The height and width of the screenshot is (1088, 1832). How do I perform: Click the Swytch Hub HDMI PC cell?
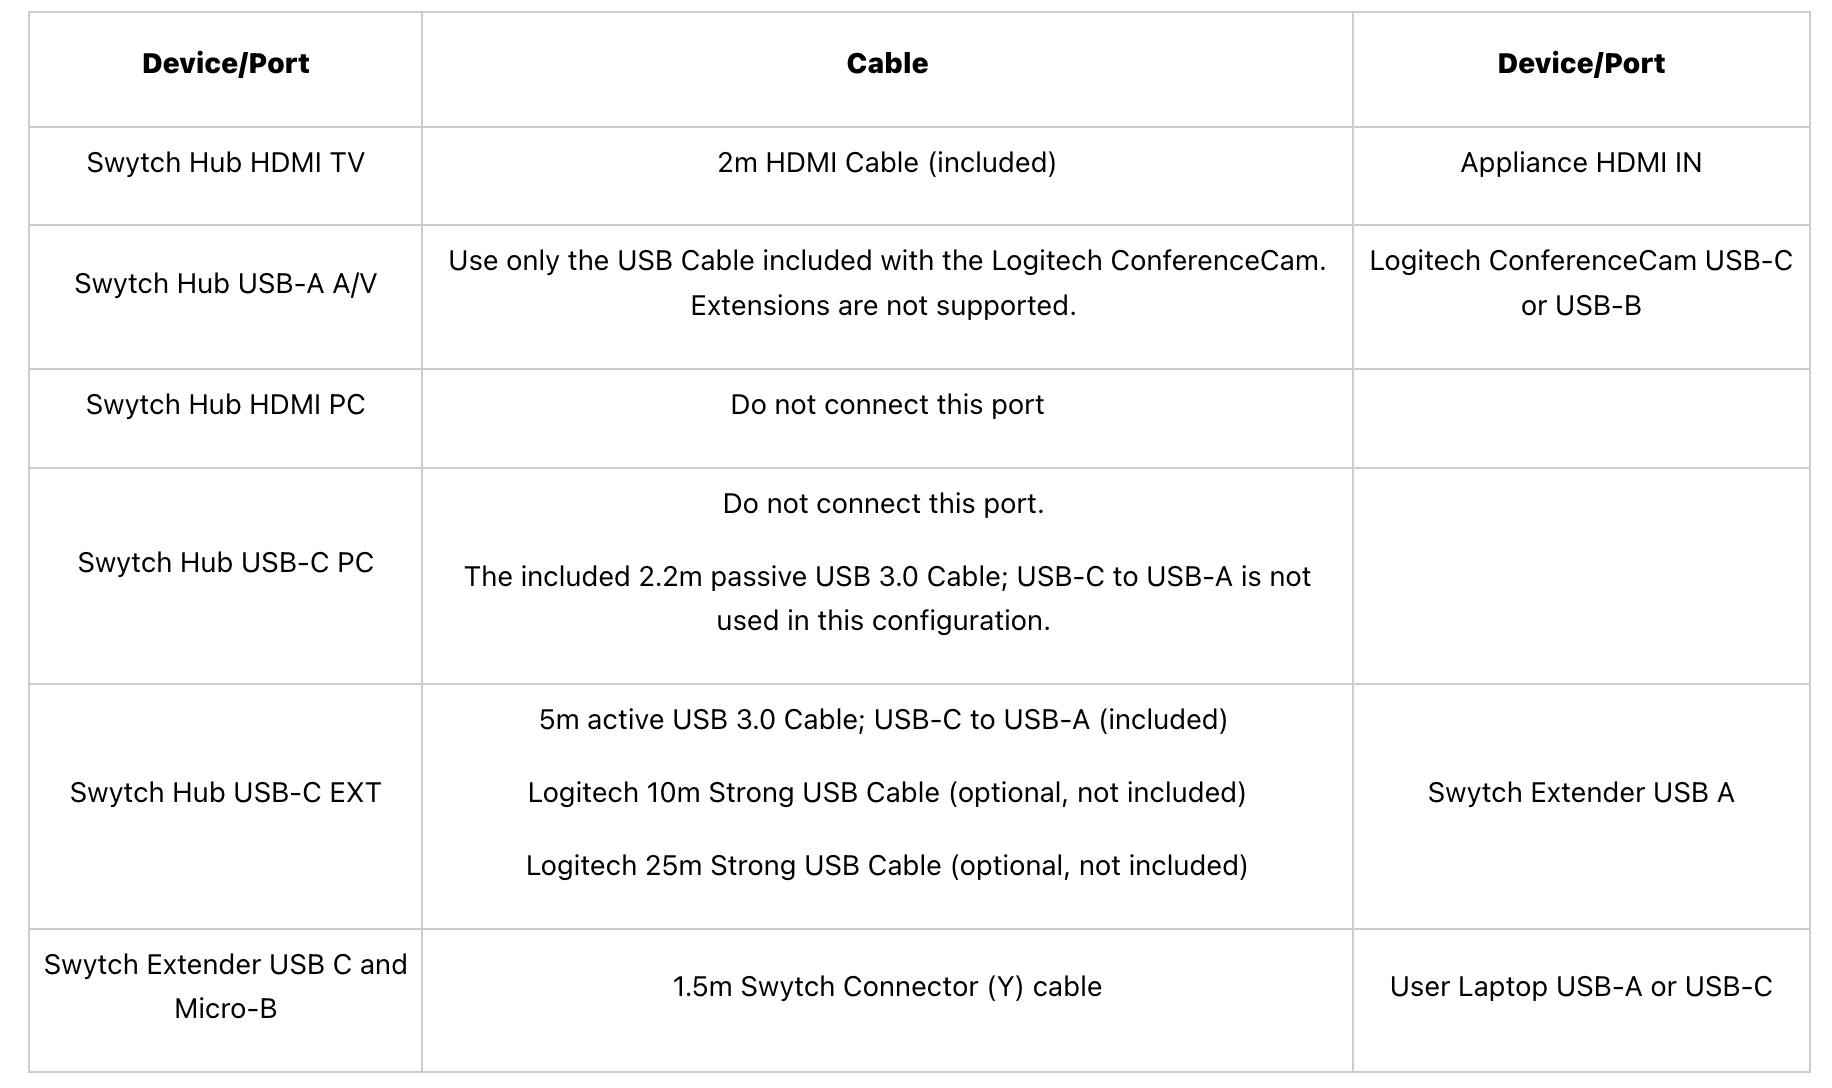click(225, 405)
